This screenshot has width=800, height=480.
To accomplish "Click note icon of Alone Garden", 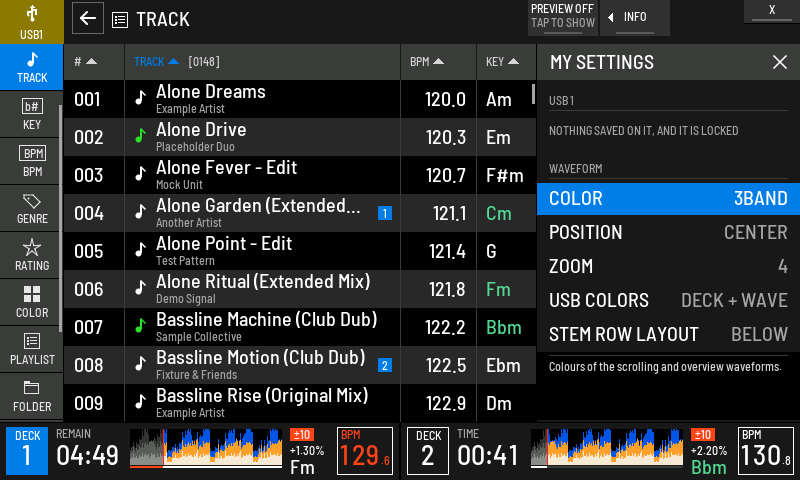I will coord(140,212).
